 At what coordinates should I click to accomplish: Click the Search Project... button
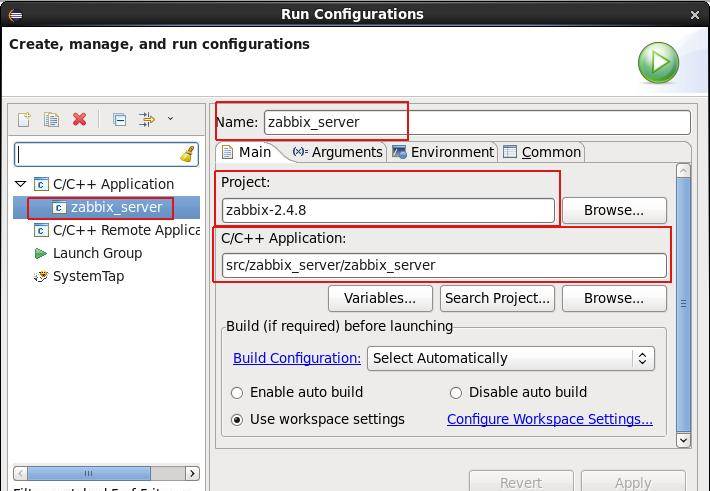click(497, 298)
